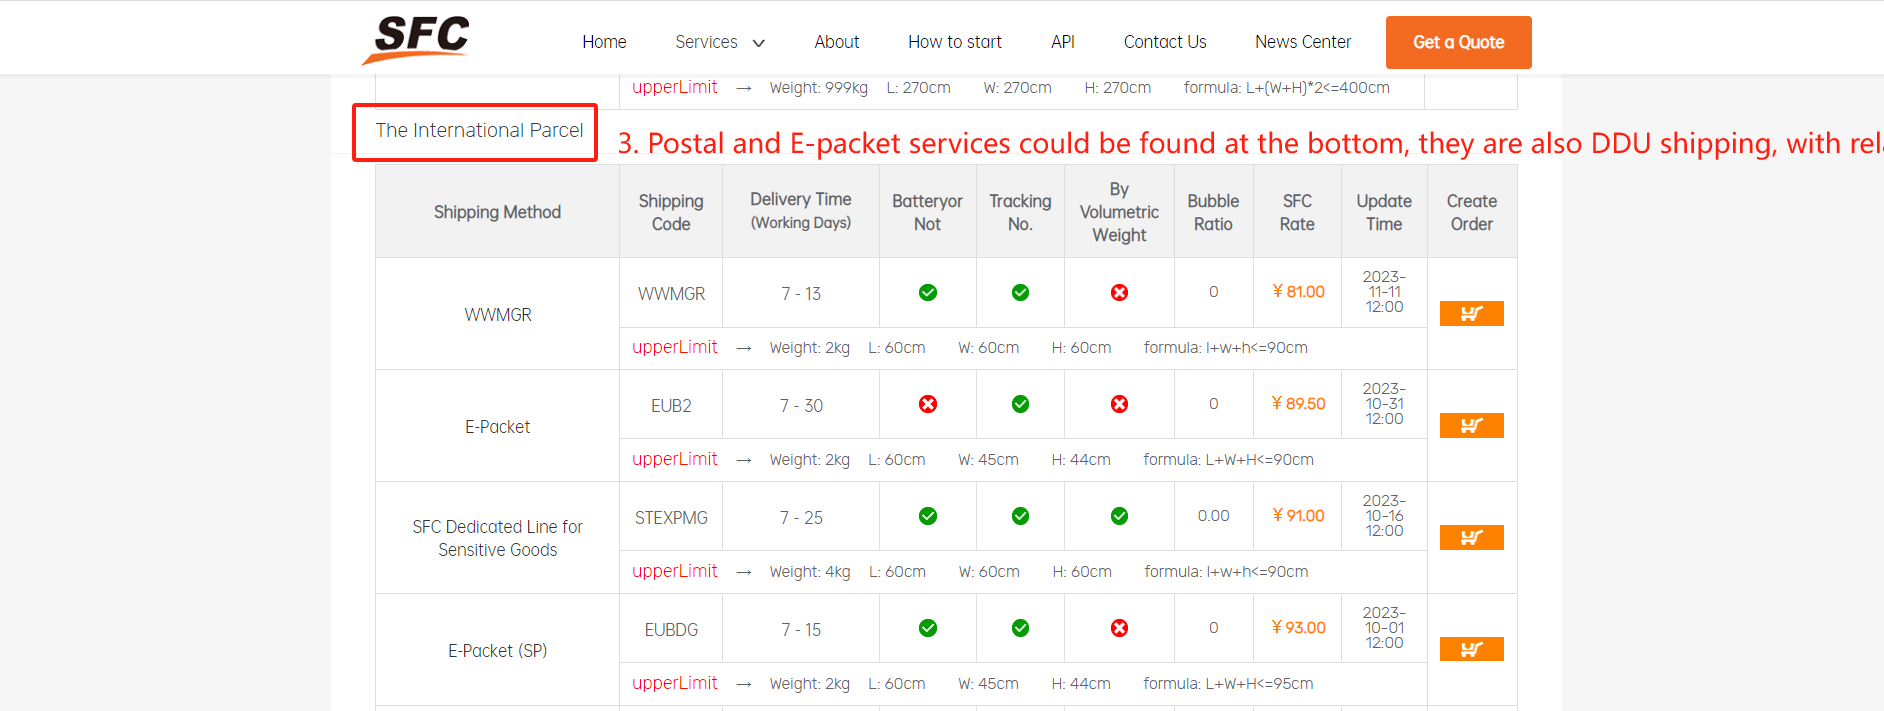Click Contact Us in the navigation
The height and width of the screenshot is (711, 1884).
point(1165,42)
